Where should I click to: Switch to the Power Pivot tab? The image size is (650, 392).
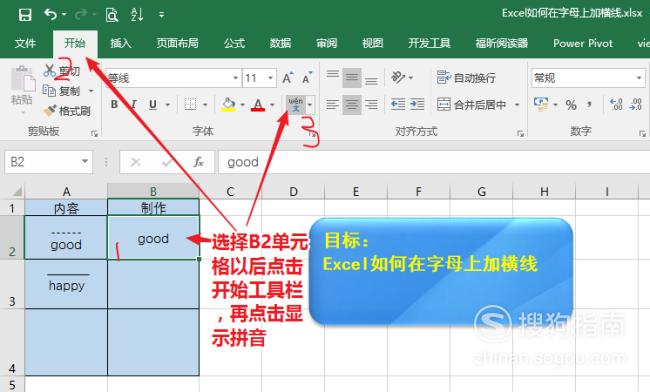point(583,43)
